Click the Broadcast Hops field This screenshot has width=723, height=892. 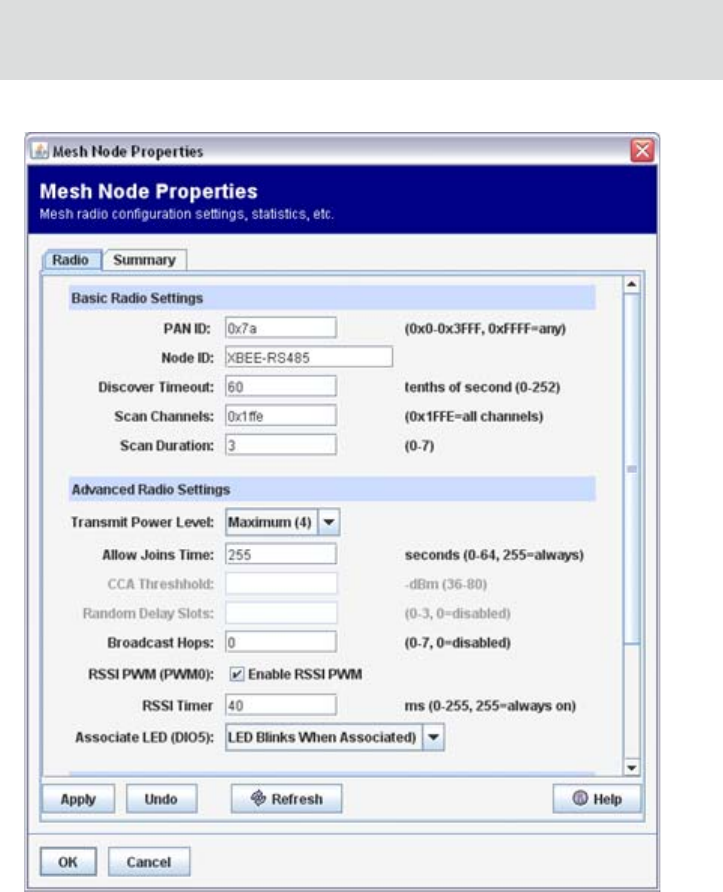(x=280, y=642)
